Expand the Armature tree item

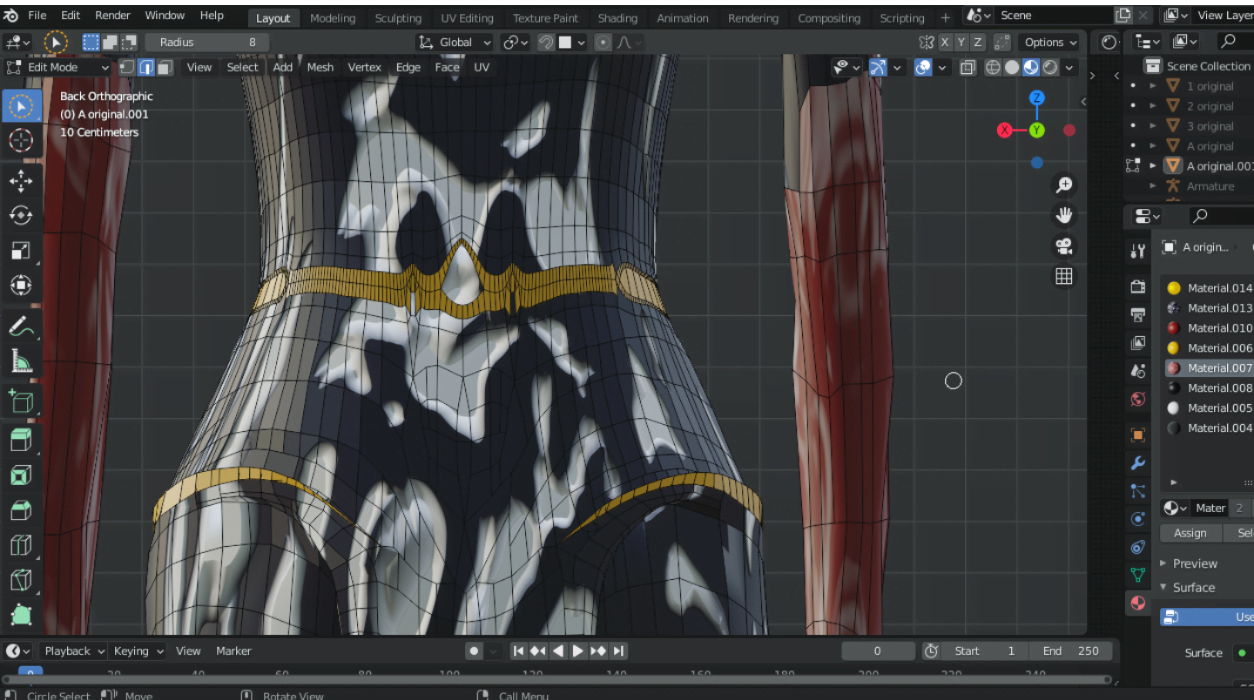pos(1153,186)
